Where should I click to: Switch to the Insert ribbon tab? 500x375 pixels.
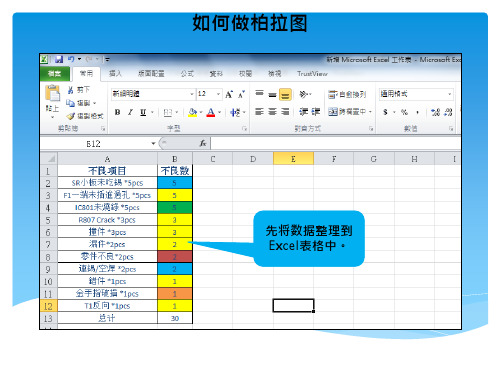(115, 74)
